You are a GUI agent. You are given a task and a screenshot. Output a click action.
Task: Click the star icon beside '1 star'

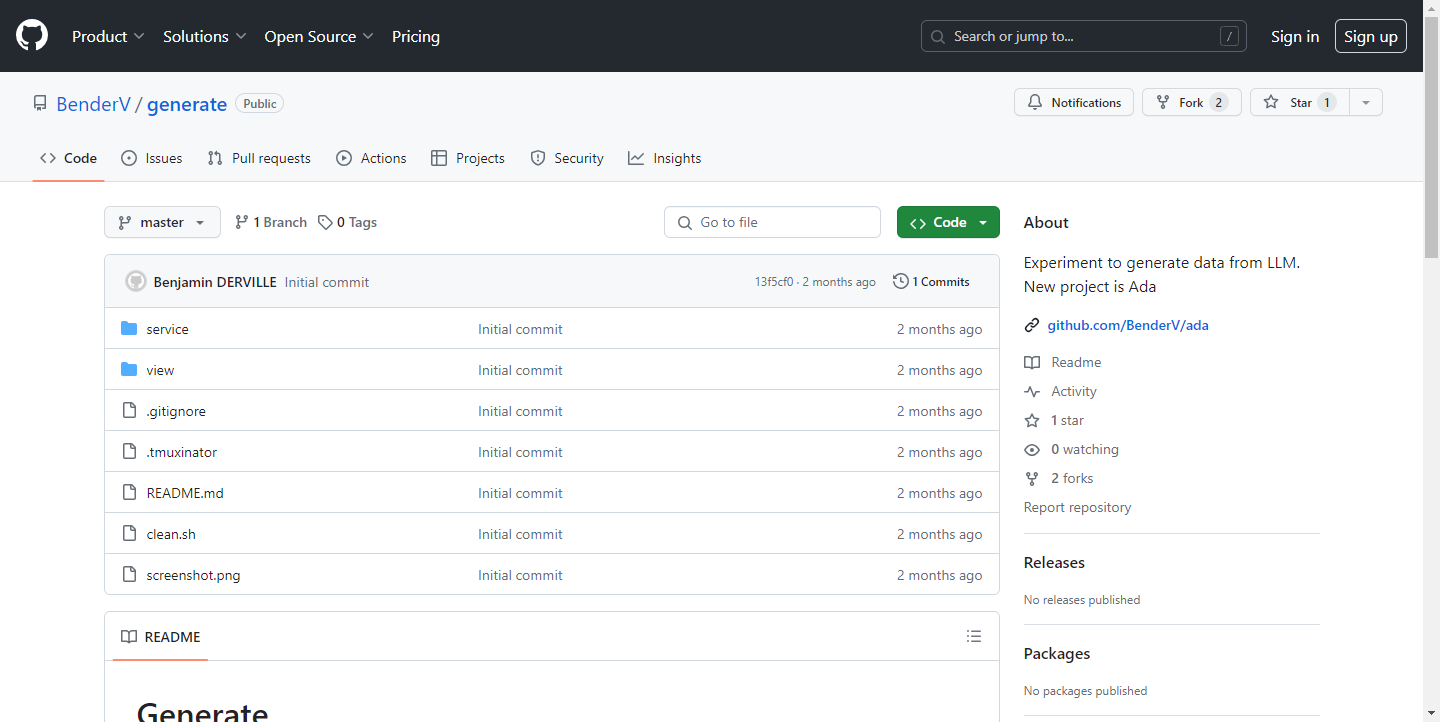pyautogui.click(x=1032, y=421)
